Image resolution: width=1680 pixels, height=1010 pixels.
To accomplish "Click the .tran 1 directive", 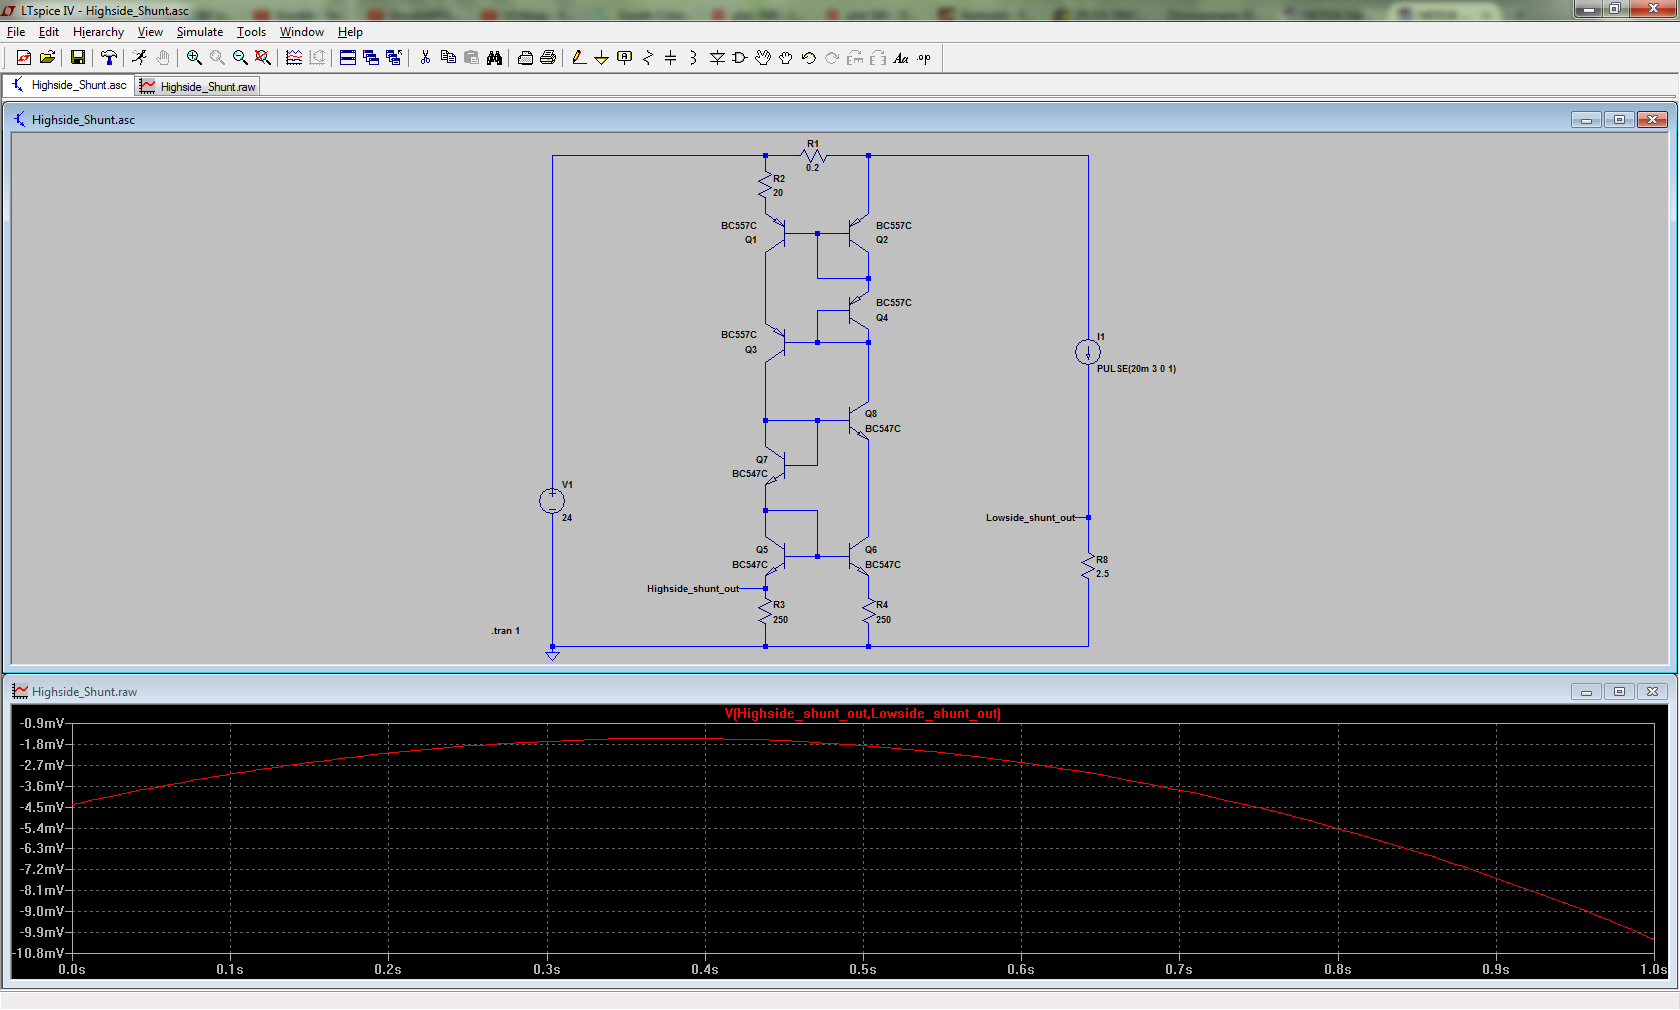I will click(x=506, y=631).
